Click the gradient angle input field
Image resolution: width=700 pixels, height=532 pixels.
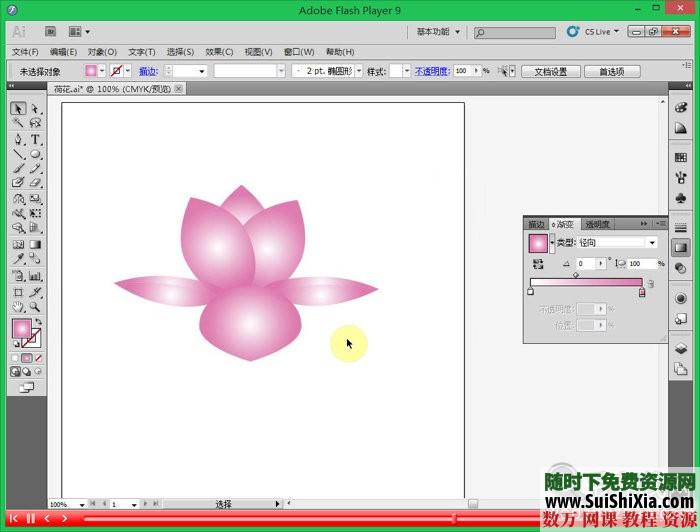pyautogui.click(x=586, y=264)
